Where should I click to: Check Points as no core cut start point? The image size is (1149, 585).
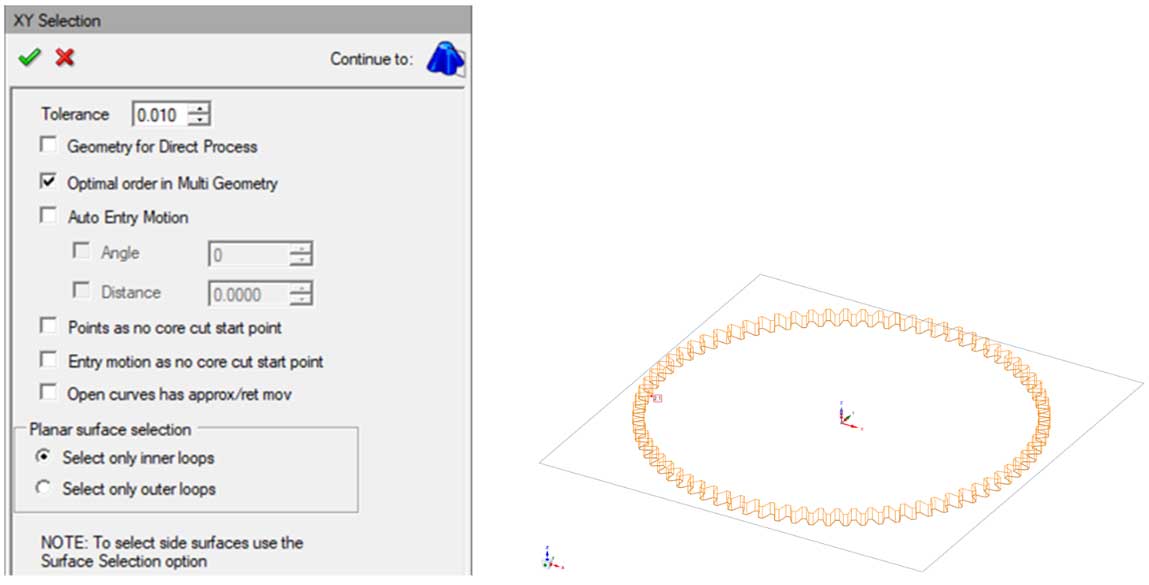point(48,327)
